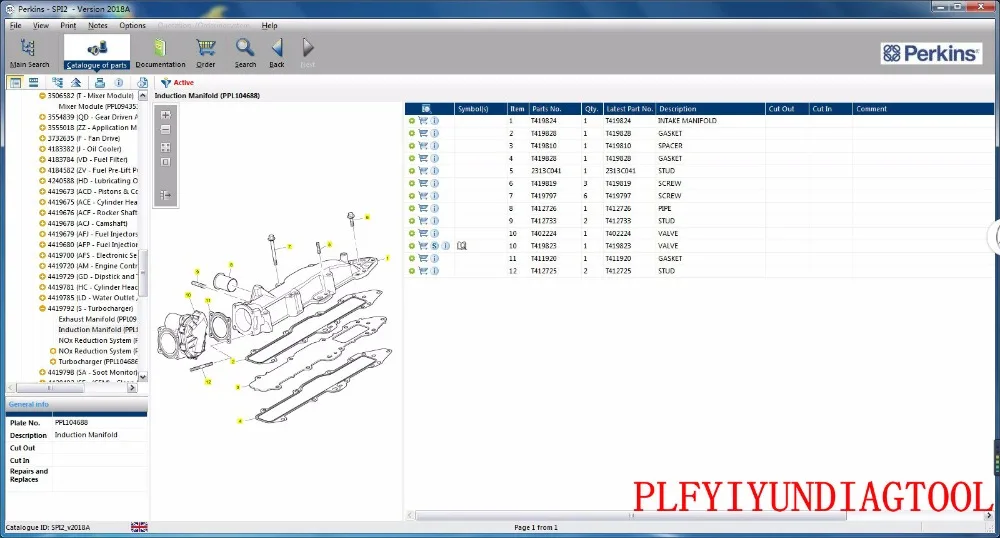The height and width of the screenshot is (538, 1000).
Task: Select Induction Manifold tree entry
Action: click(98, 330)
